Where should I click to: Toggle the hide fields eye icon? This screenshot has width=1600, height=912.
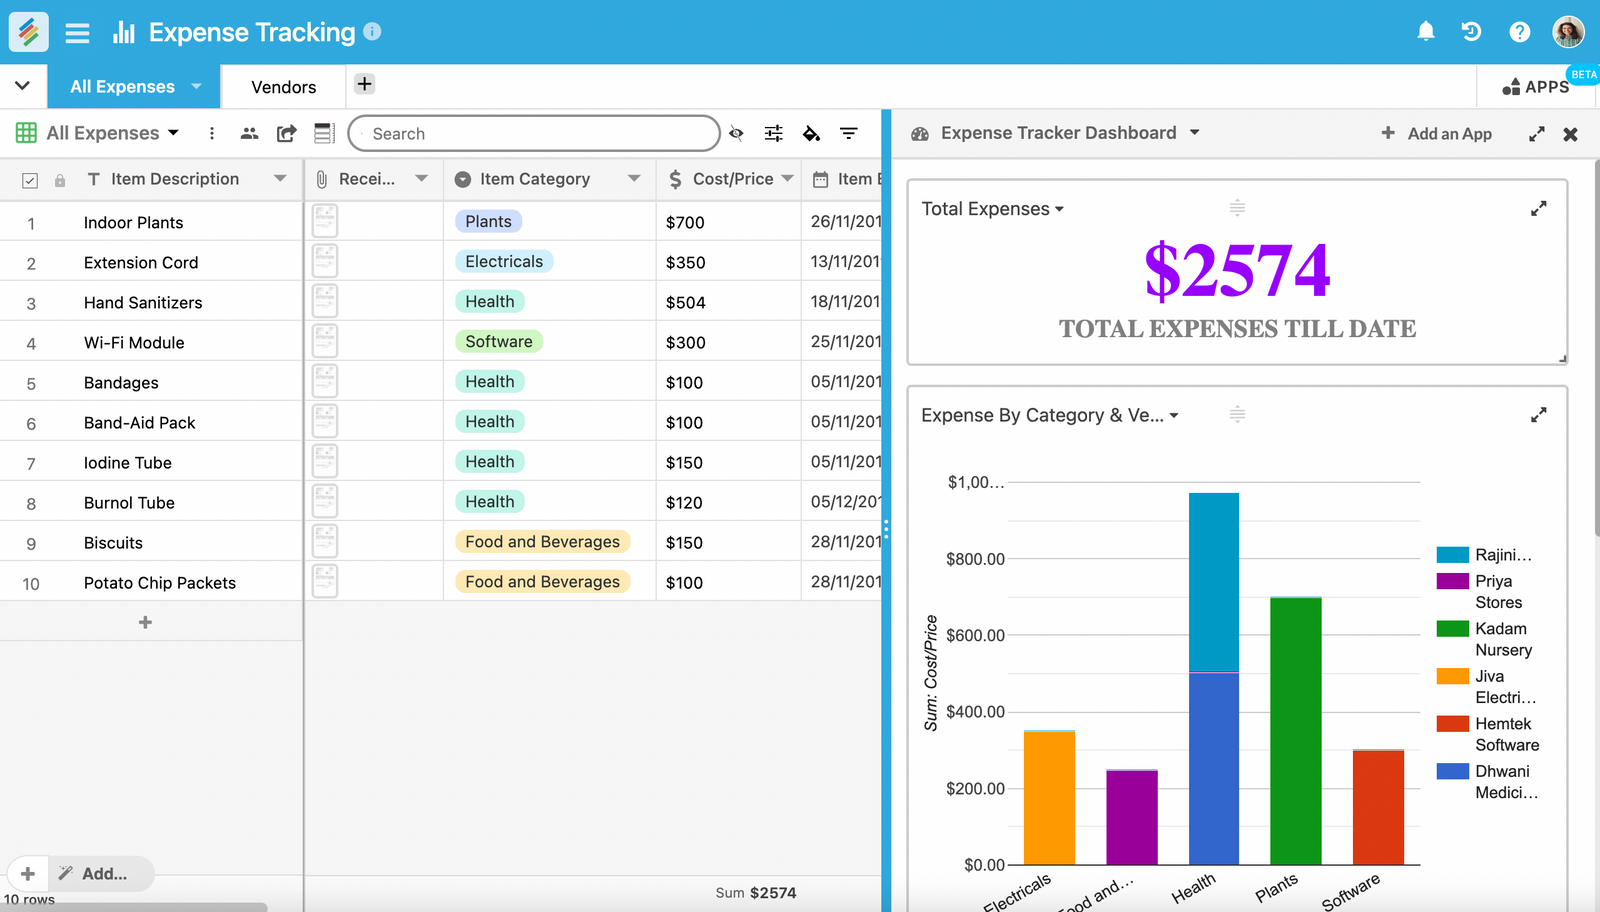(736, 133)
